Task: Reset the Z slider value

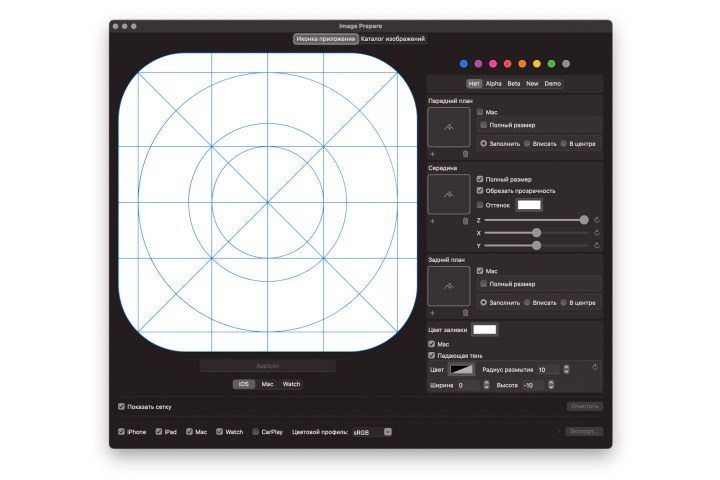Action: coord(596,220)
